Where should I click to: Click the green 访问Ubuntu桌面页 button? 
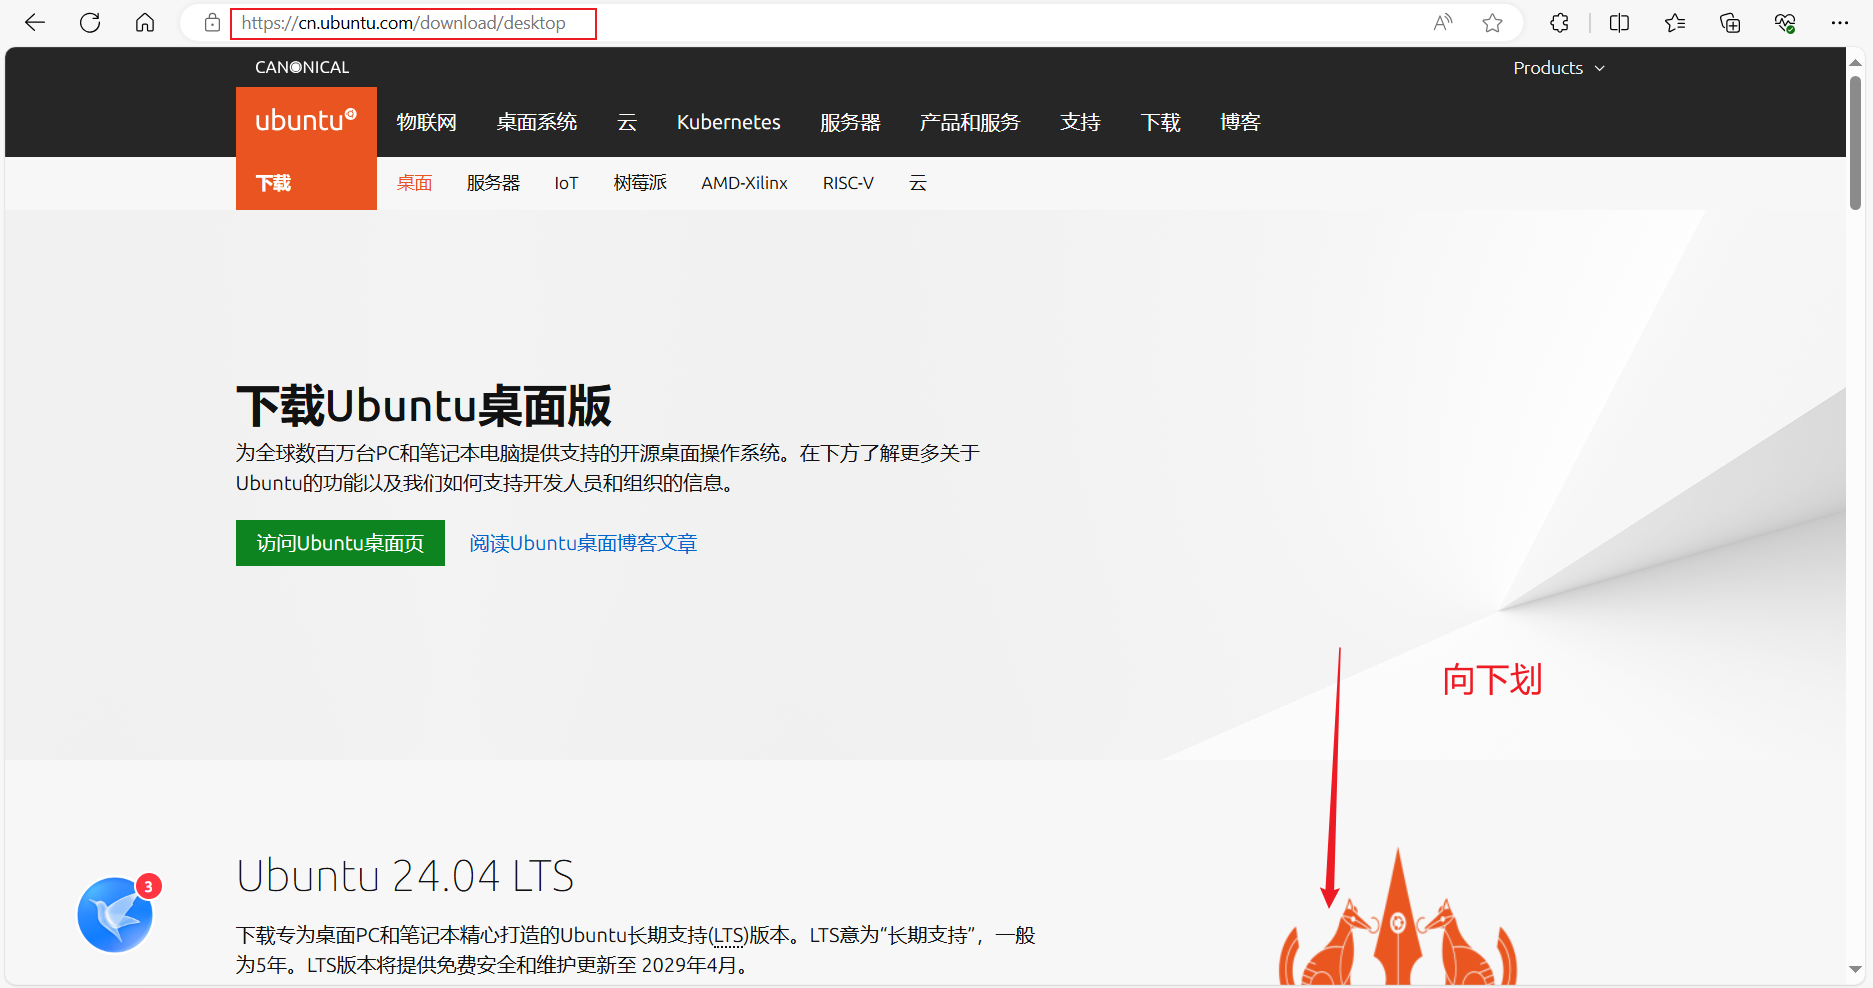340,543
